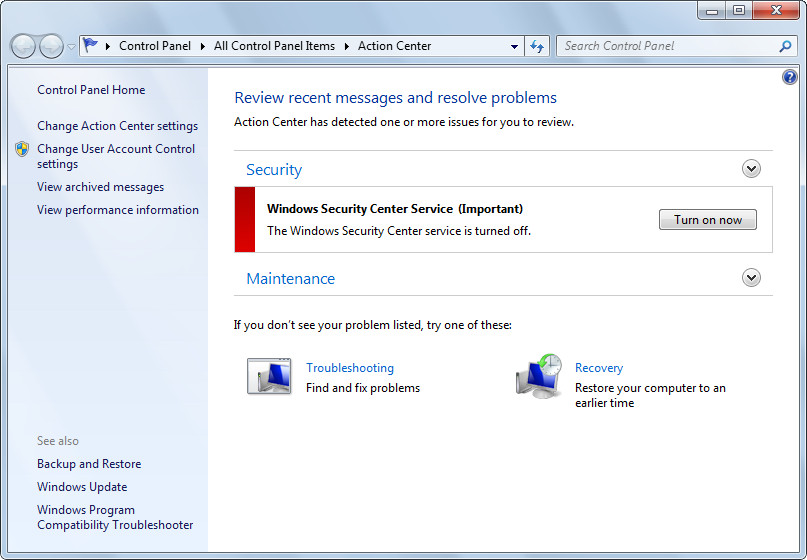Open the Recovery link
This screenshot has width=807, height=560.
click(599, 368)
